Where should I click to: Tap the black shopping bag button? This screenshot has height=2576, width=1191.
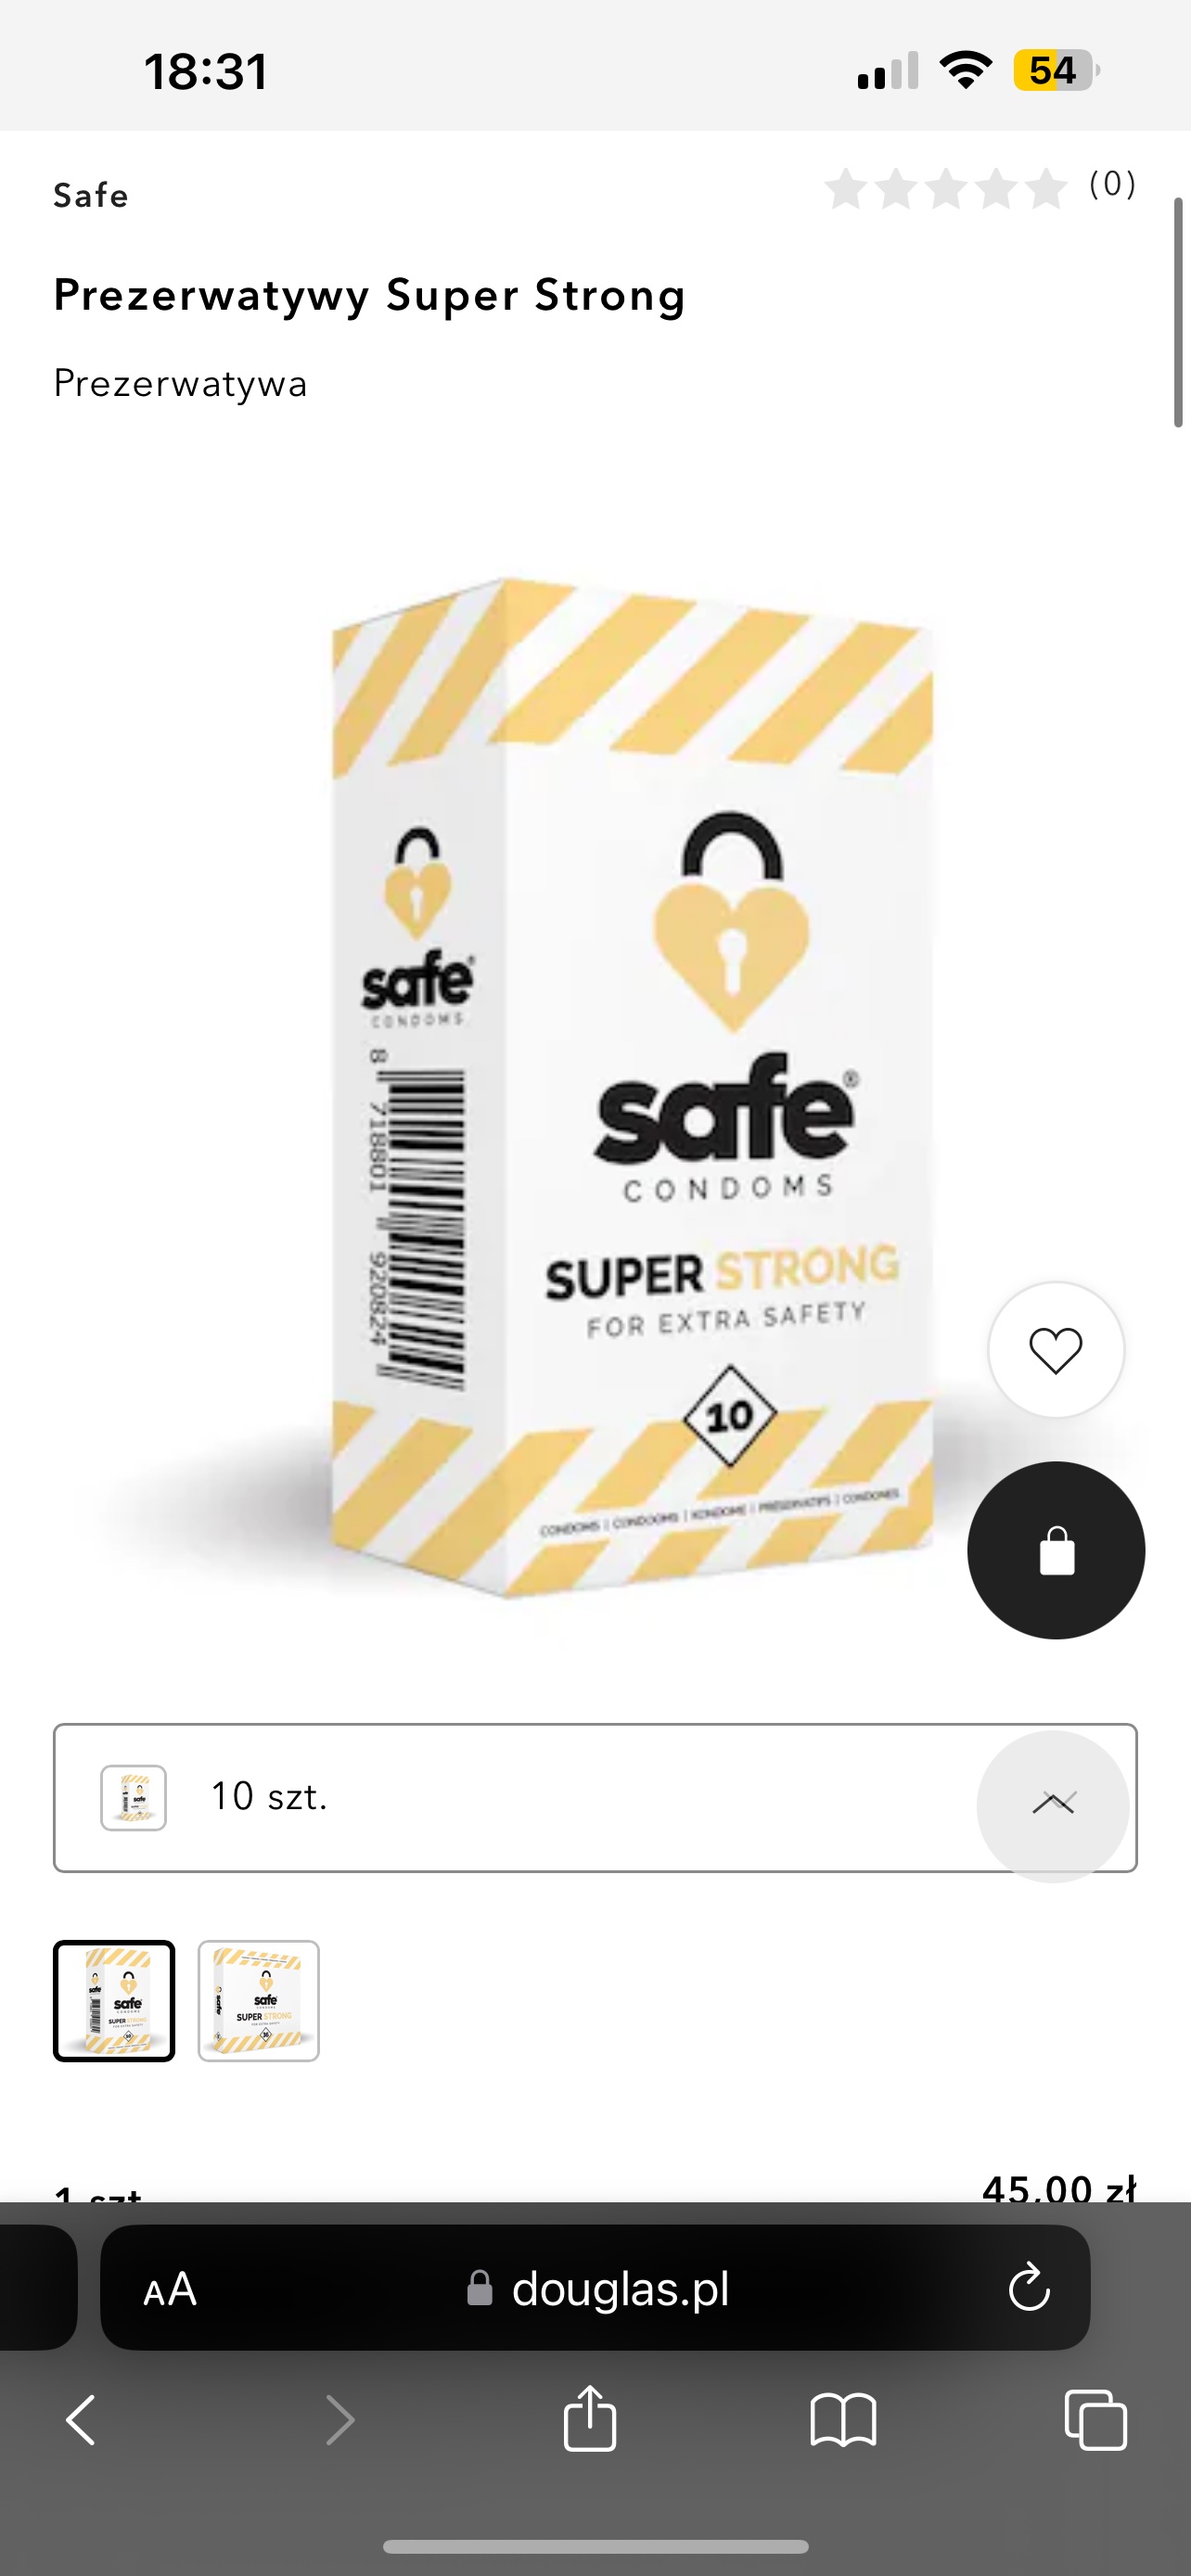coord(1056,1550)
